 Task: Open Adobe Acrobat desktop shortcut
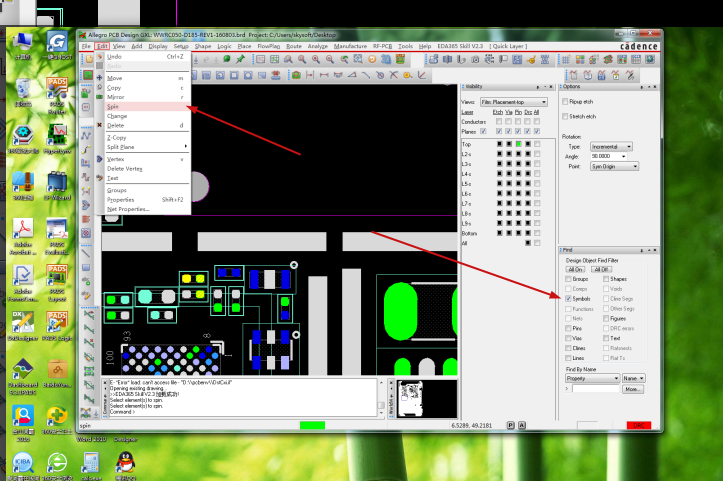coord(23,235)
